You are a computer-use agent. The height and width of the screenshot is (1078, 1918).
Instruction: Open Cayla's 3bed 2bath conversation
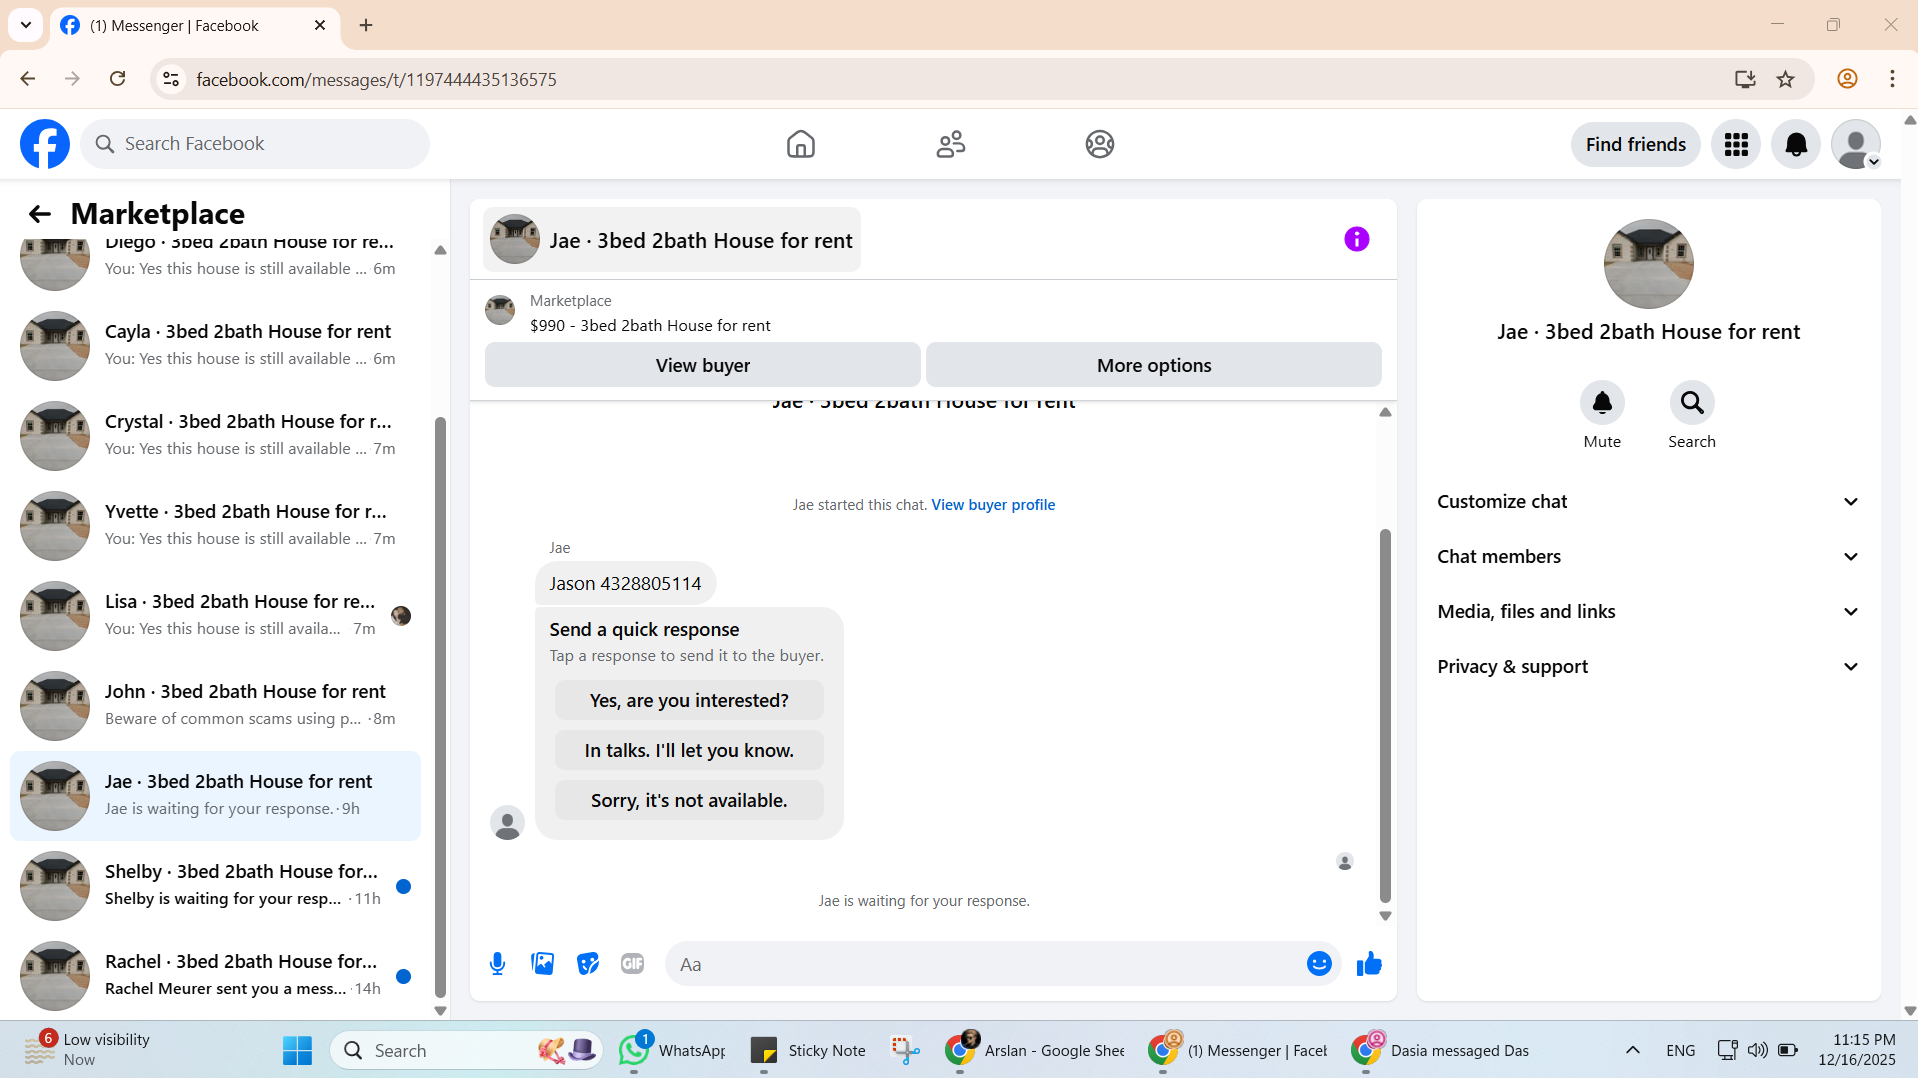(x=215, y=346)
